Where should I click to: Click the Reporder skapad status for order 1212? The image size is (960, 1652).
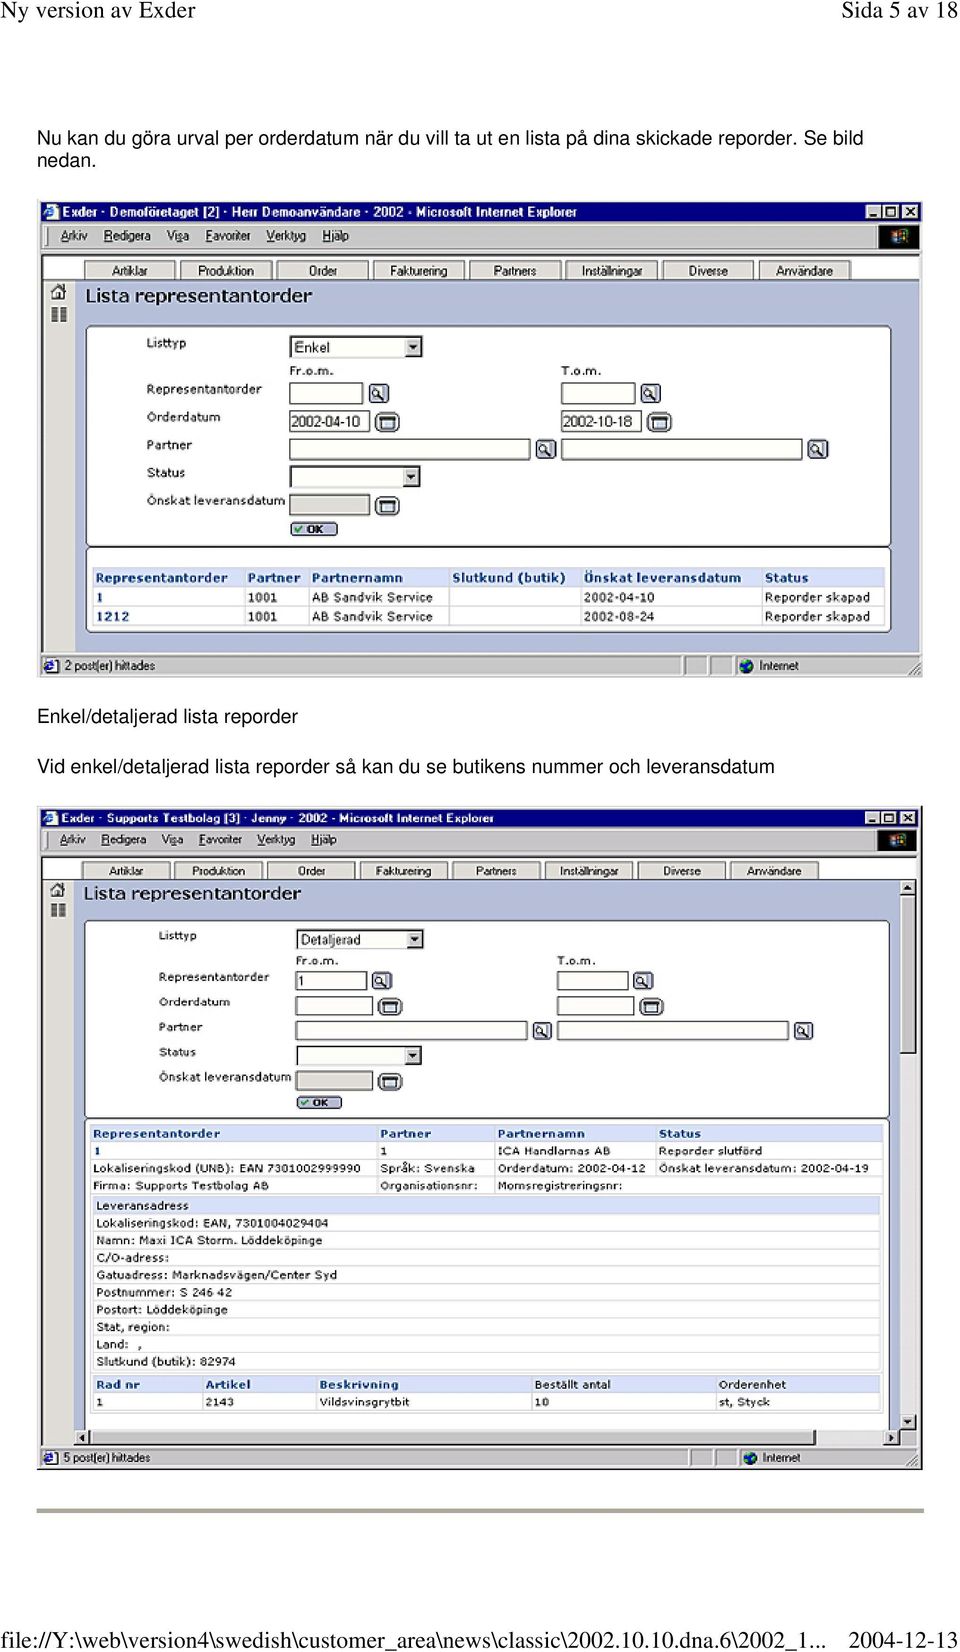click(817, 617)
